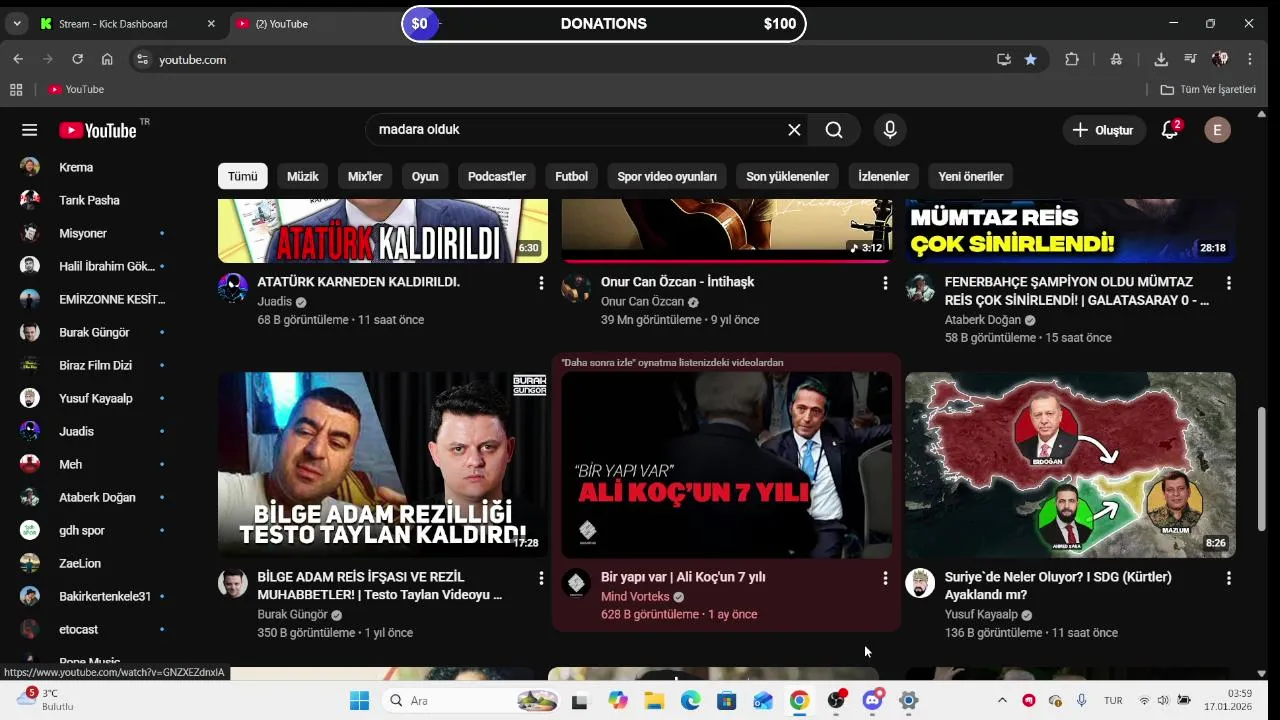Screen dimensions: 1280x720
Task: Click the YouTube logo
Action: tap(97, 130)
